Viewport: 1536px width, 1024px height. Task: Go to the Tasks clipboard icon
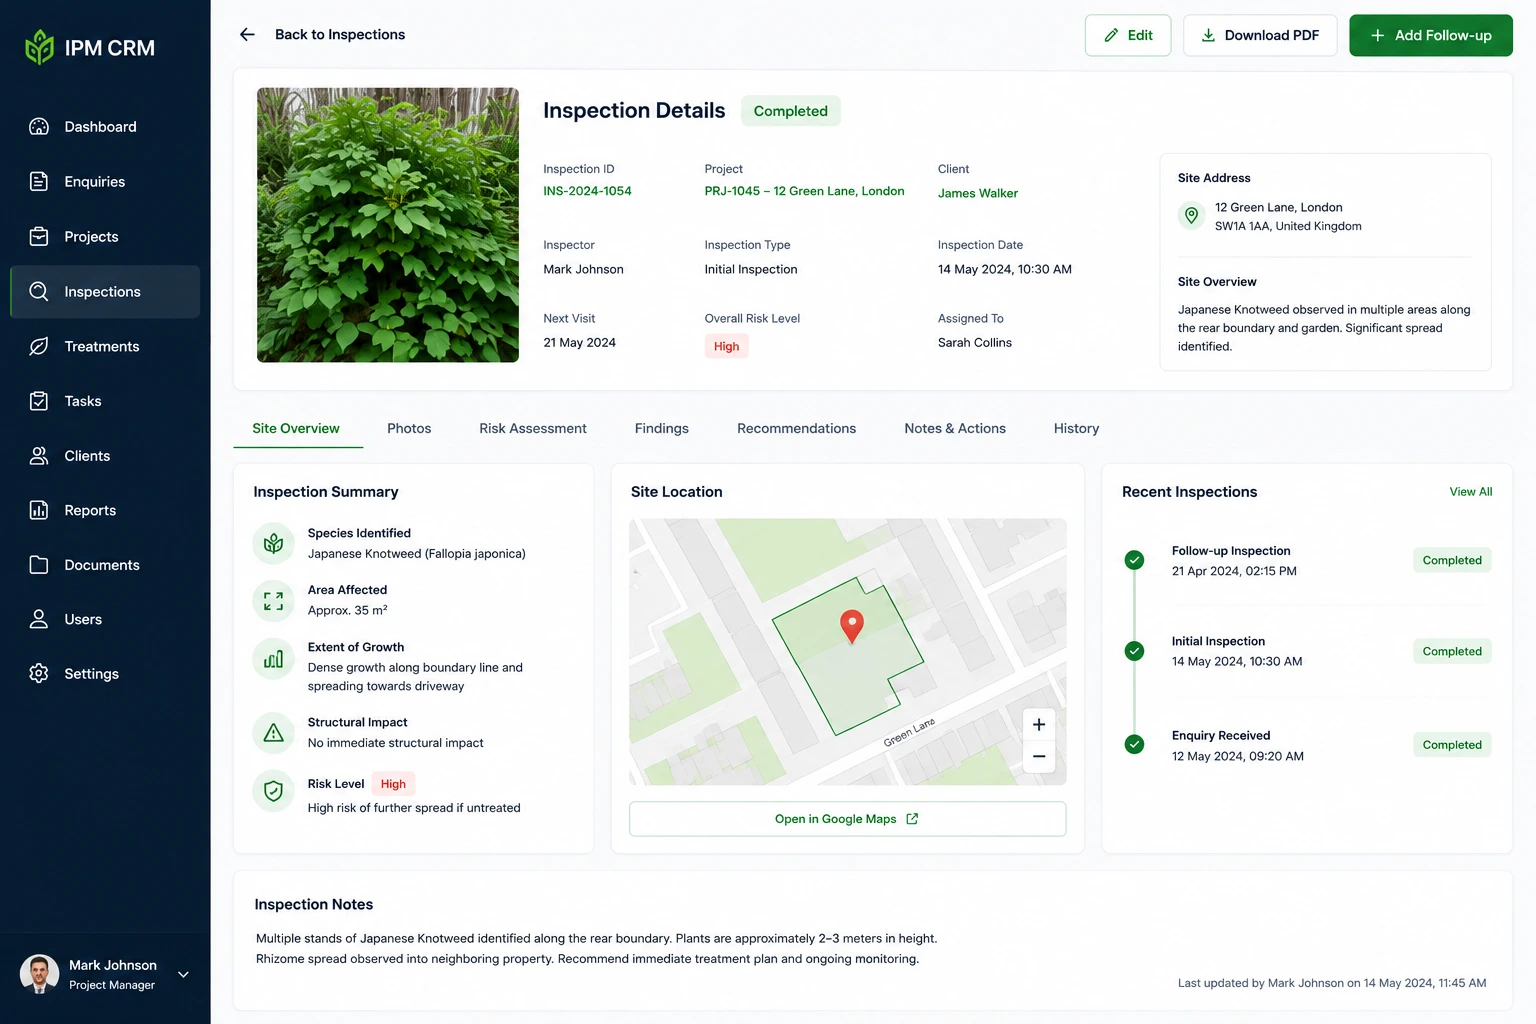pyautogui.click(x=39, y=401)
